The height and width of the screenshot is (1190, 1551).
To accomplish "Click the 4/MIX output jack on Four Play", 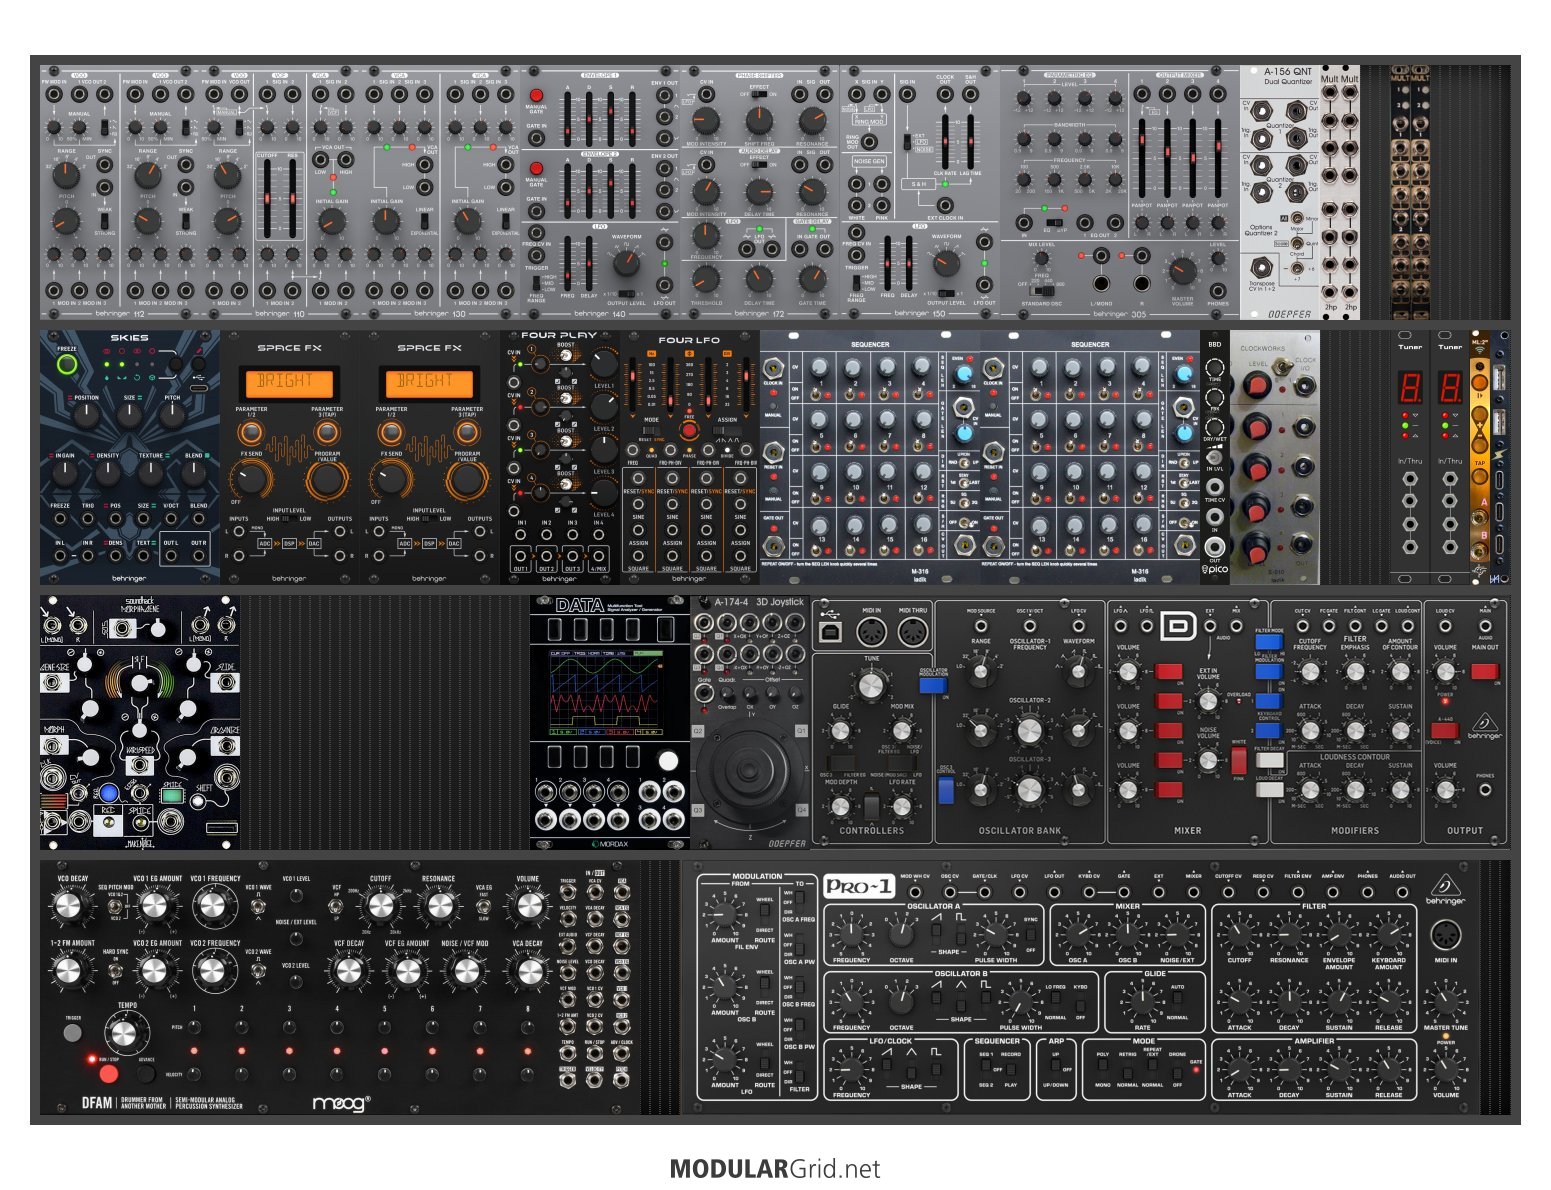I will pyautogui.click(x=598, y=556).
